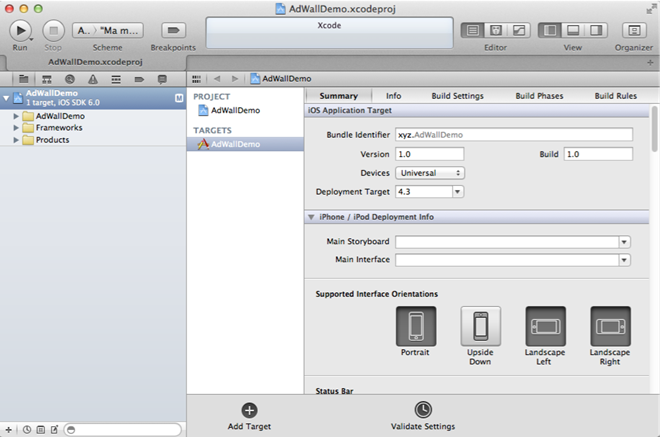
Task: Expand the Frameworks folder
Action: tap(16, 128)
